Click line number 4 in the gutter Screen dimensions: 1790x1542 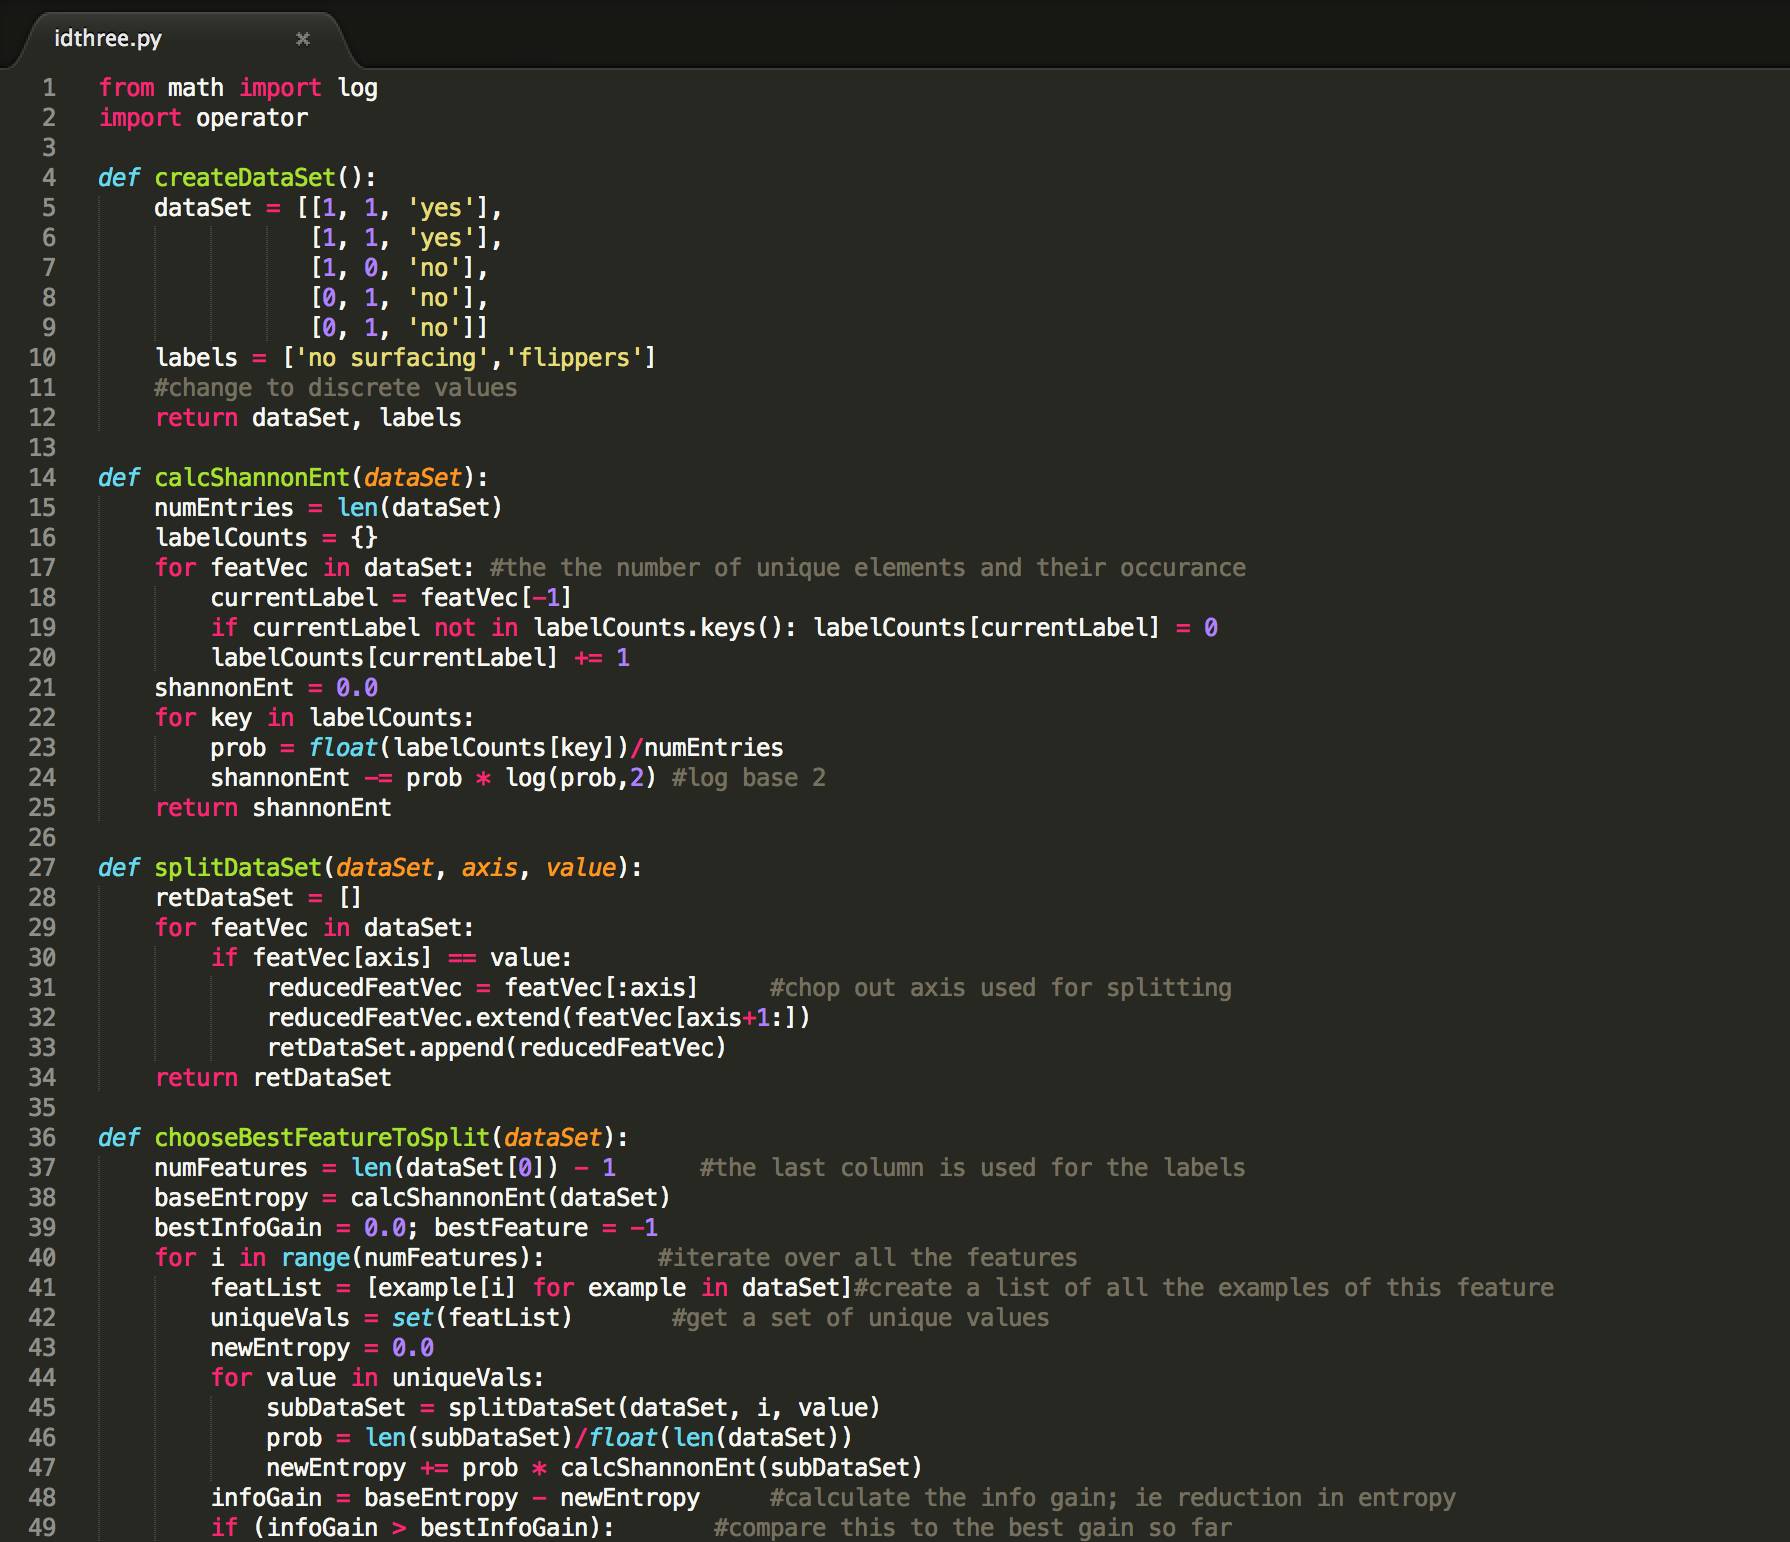[49, 178]
